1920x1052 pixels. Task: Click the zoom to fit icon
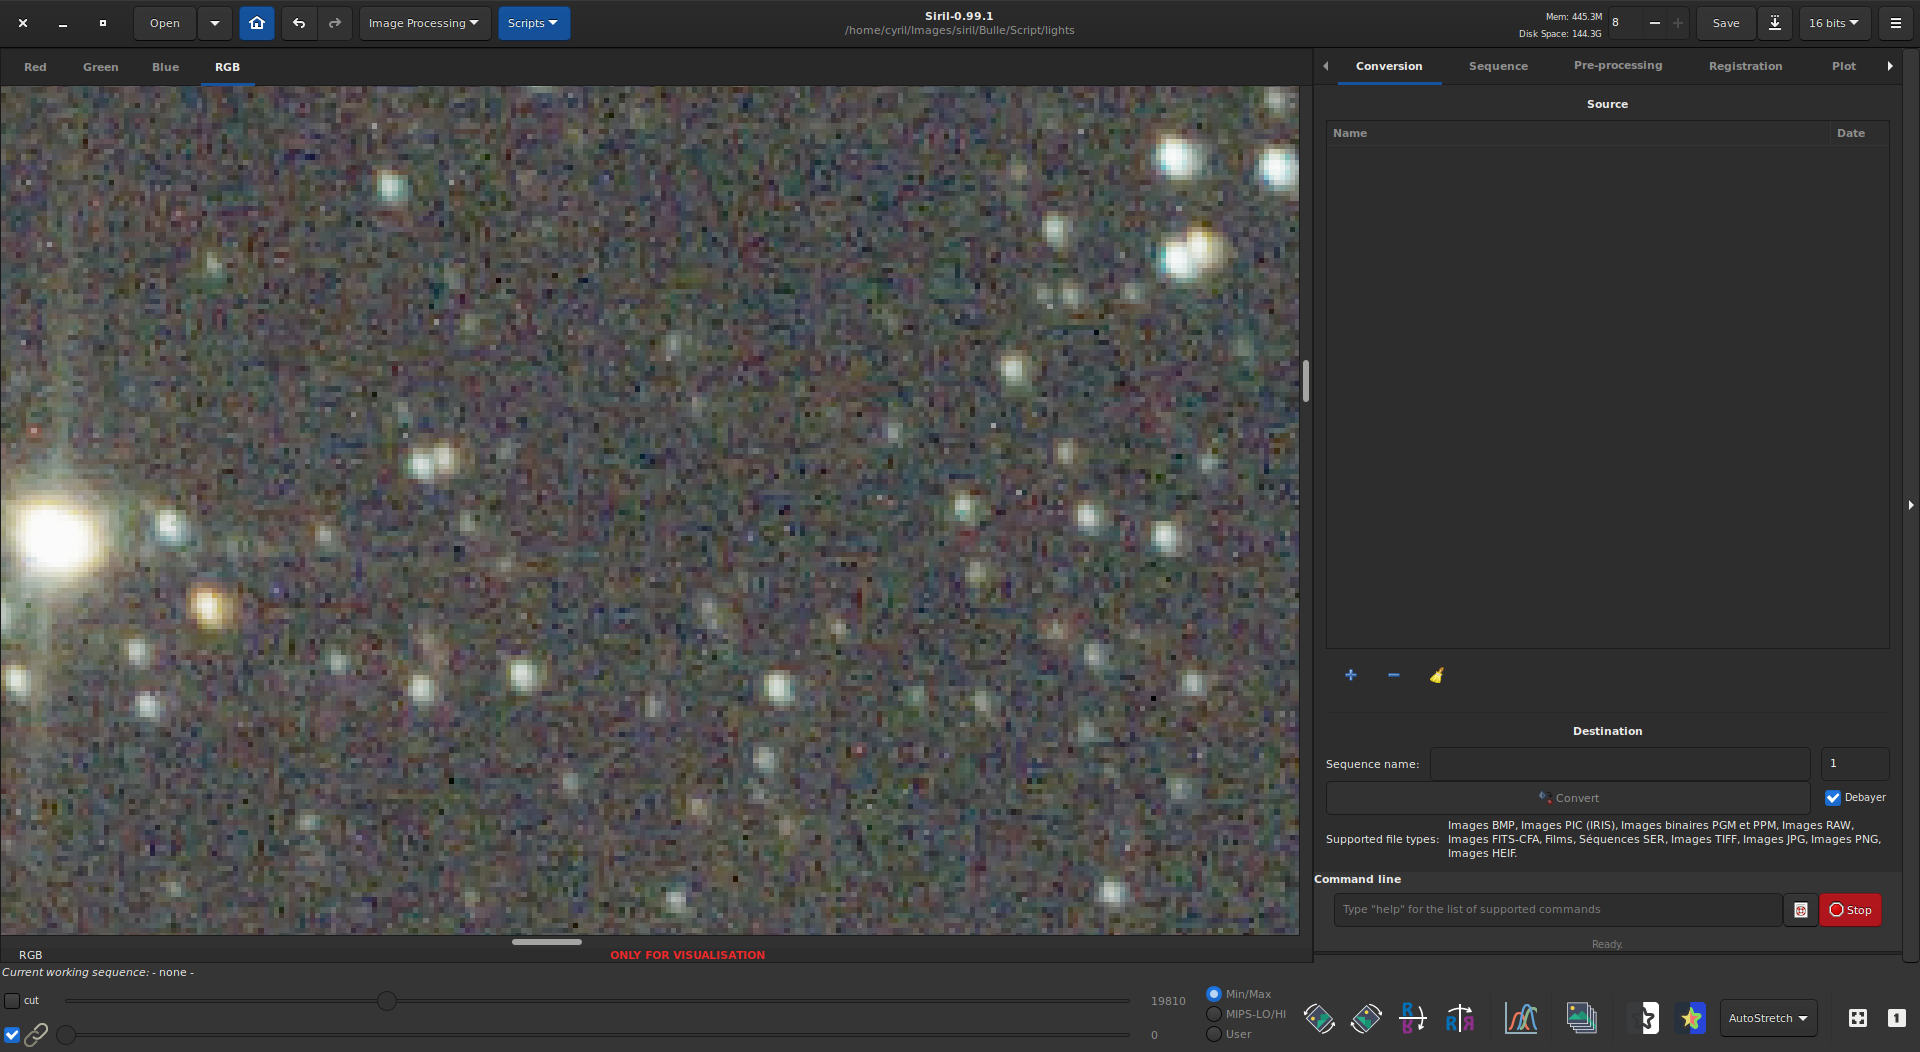click(1858, 1018)
